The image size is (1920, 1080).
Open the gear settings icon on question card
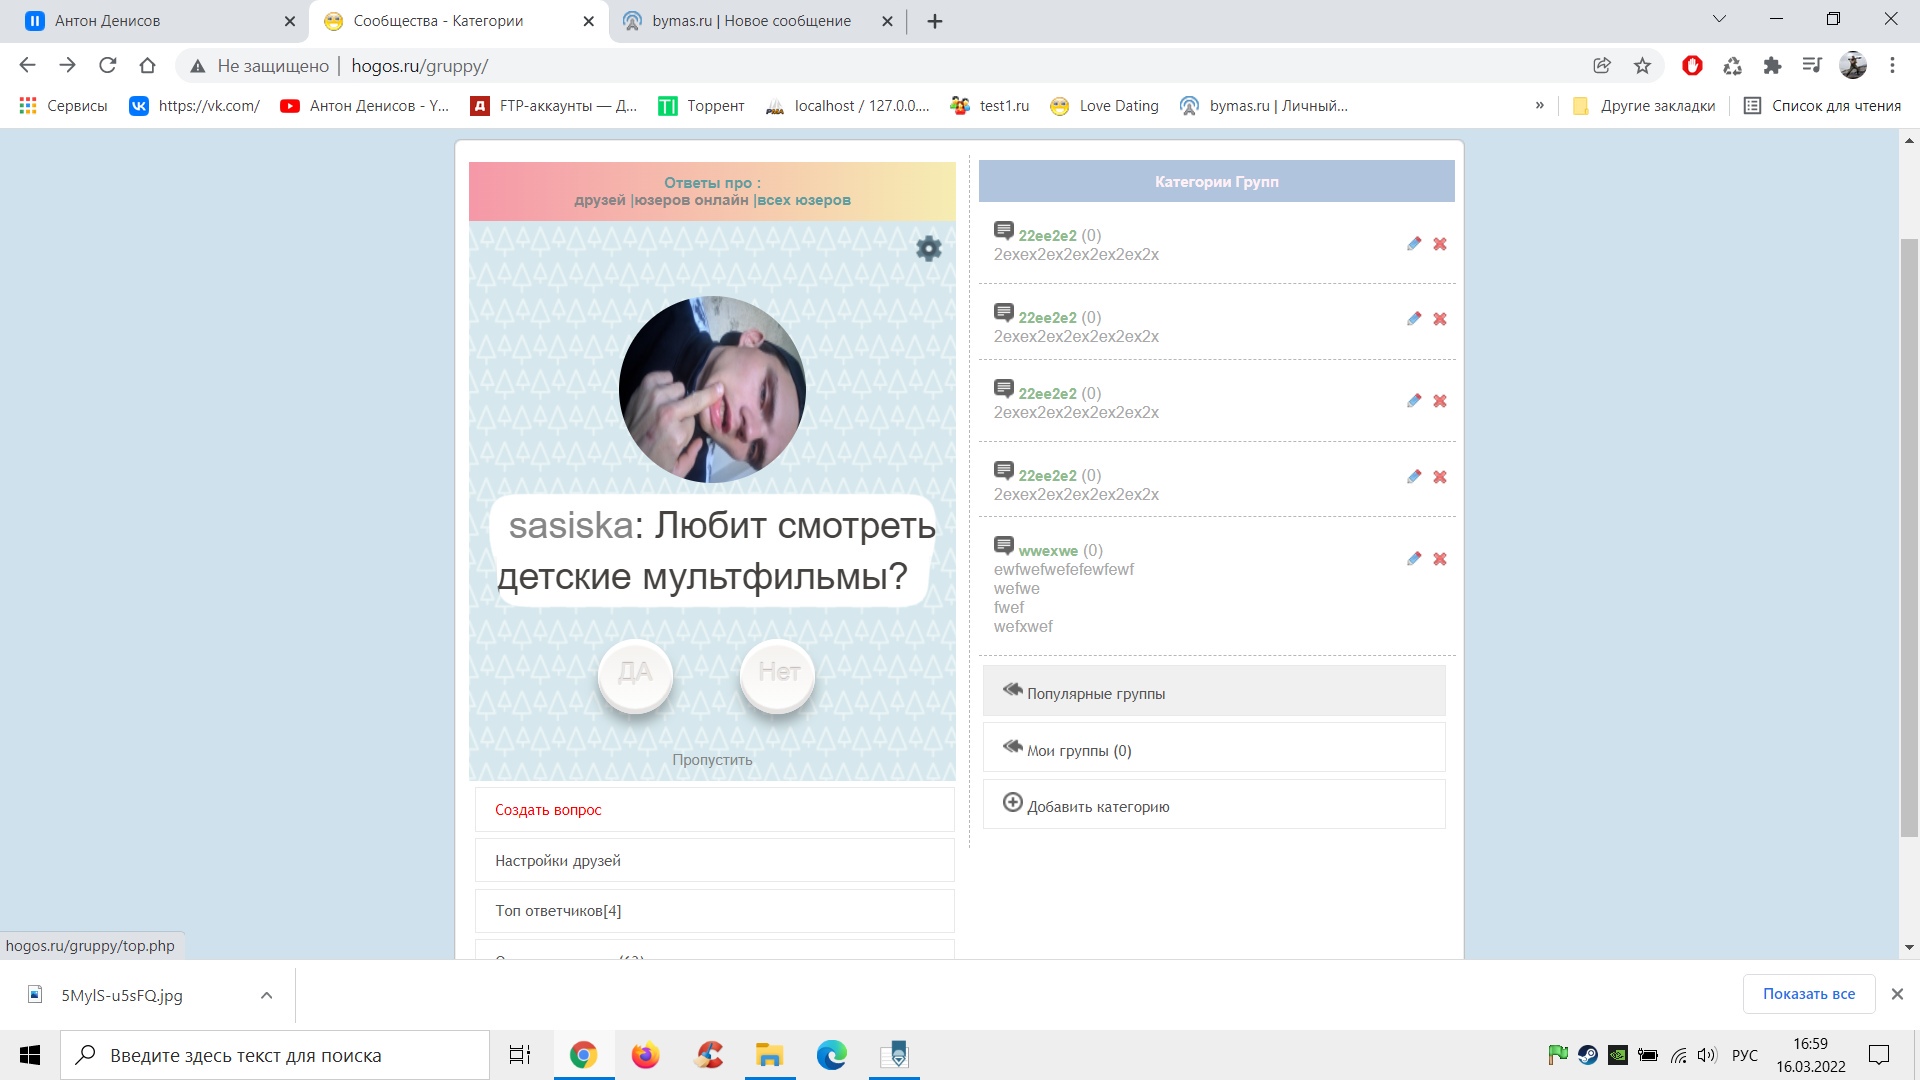[x=928, y=248]
